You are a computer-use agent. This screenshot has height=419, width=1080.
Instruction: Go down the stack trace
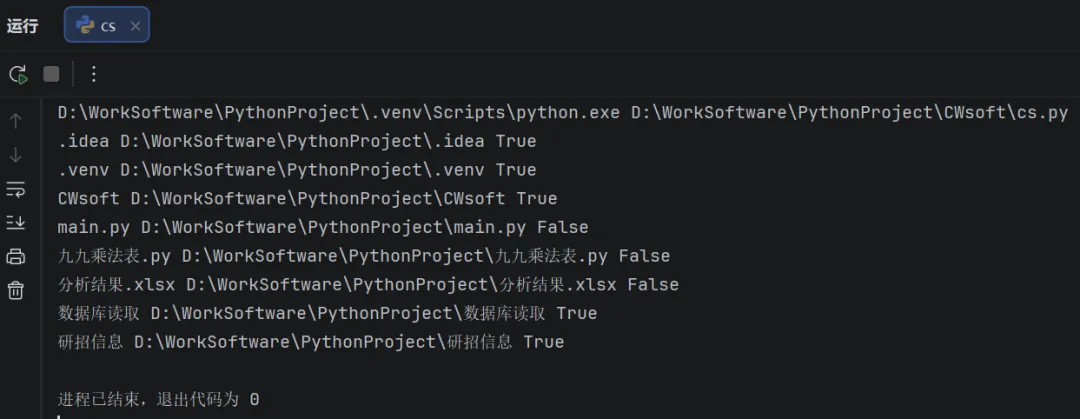pos(15,156)
